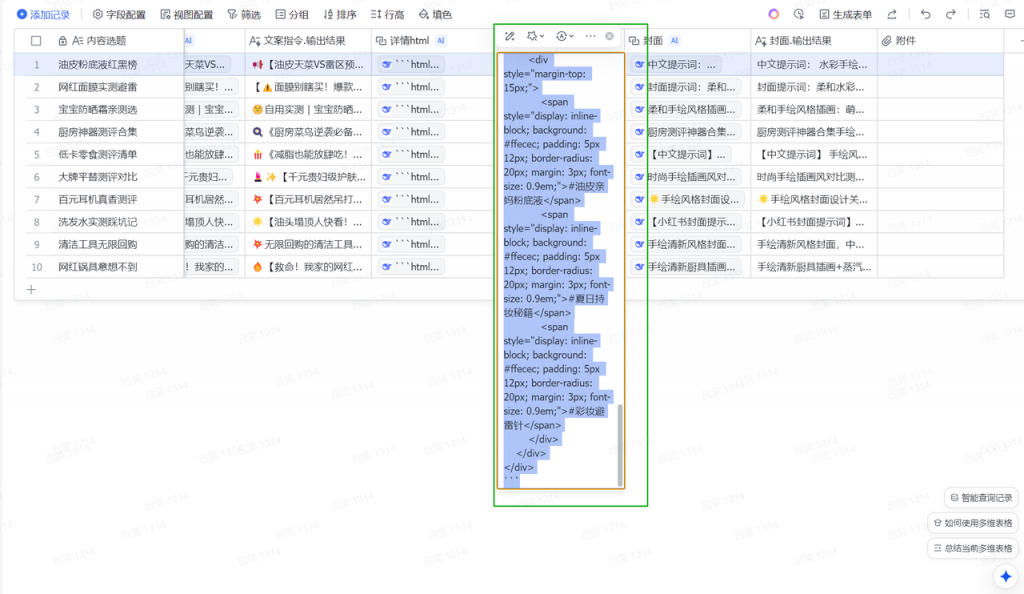Viewport: 1024px width, 594px height.
Task: Open the 行高 row height option
Action: (x=387, y=14)
